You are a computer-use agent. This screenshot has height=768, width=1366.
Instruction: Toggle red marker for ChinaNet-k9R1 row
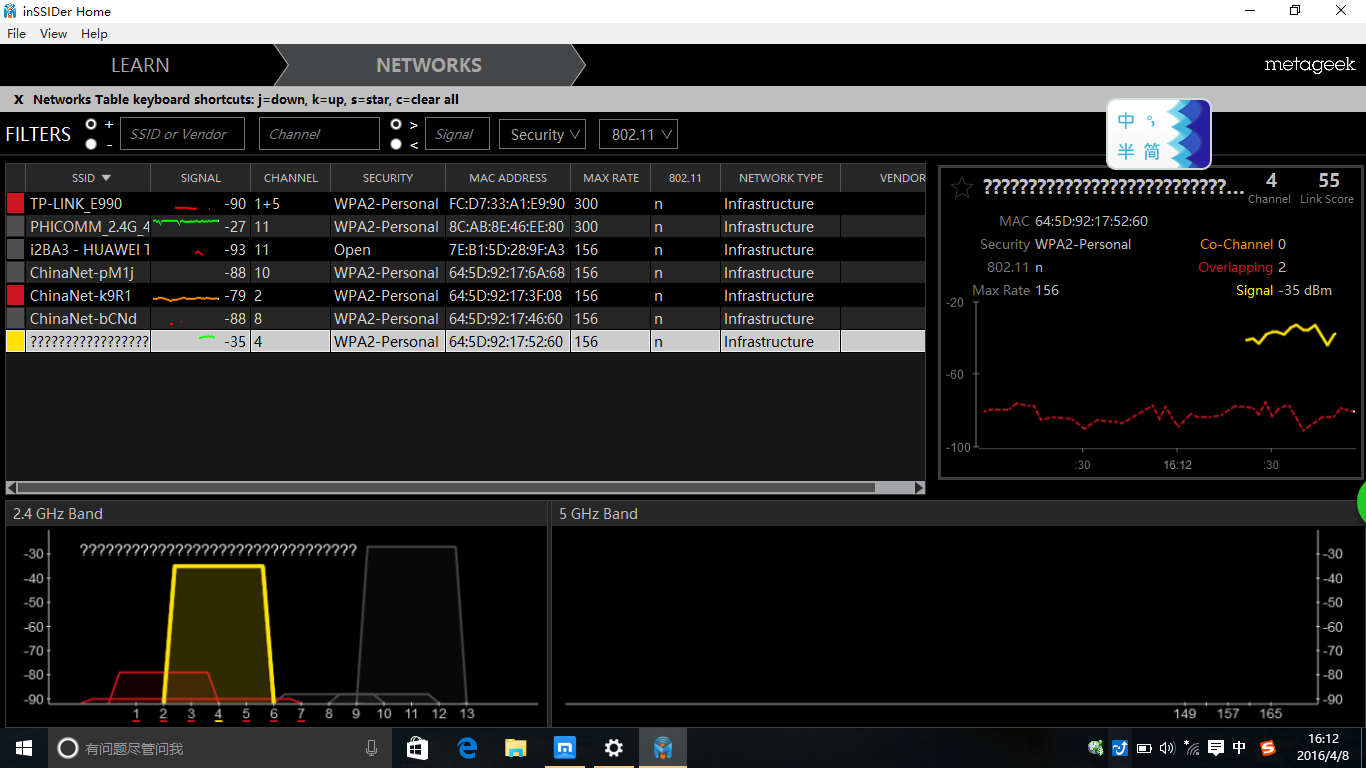[x=15, y=295]
